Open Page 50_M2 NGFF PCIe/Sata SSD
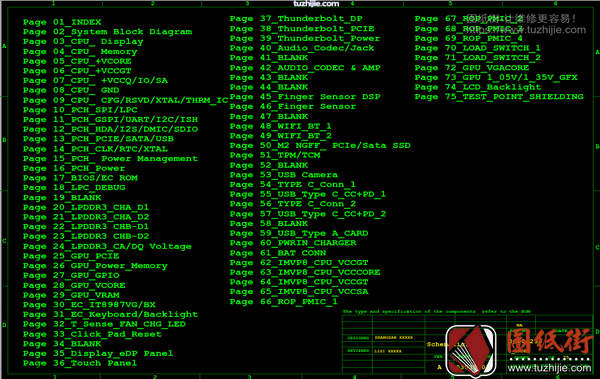 point(320,145)
